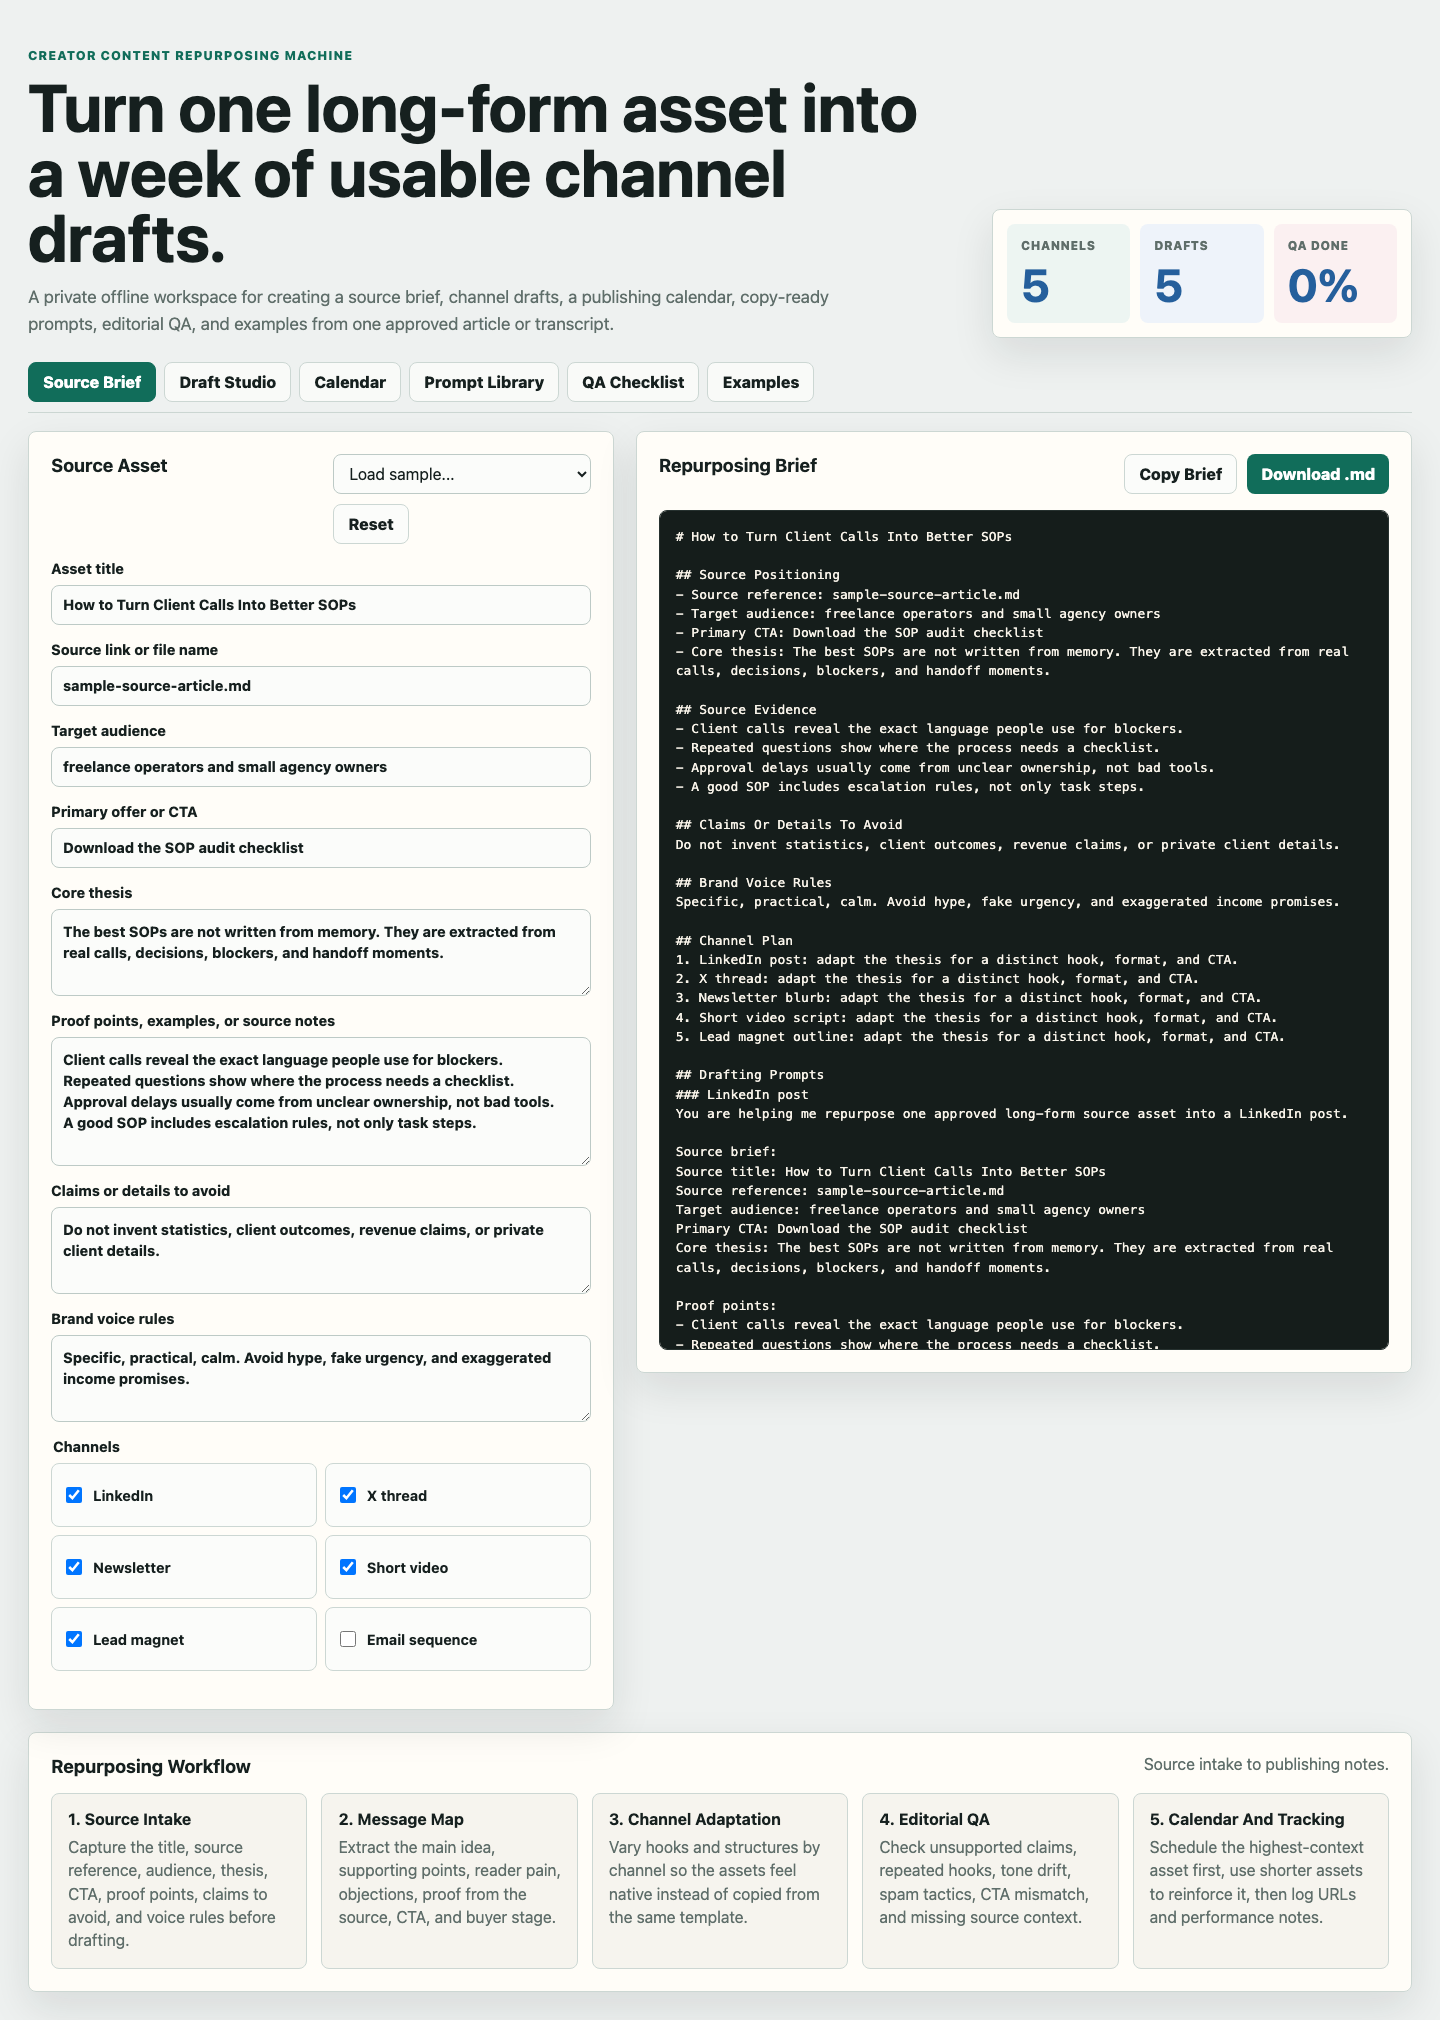The image size is (1440, 2020).
Task: Toggle the Newsletter channel checkbox
Action: [74, 1567]
